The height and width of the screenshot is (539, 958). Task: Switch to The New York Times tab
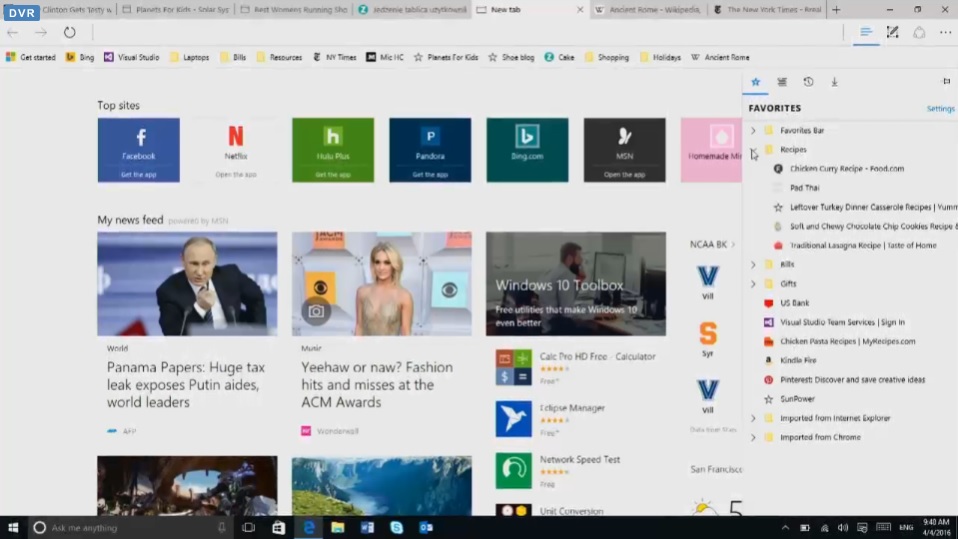766,10
